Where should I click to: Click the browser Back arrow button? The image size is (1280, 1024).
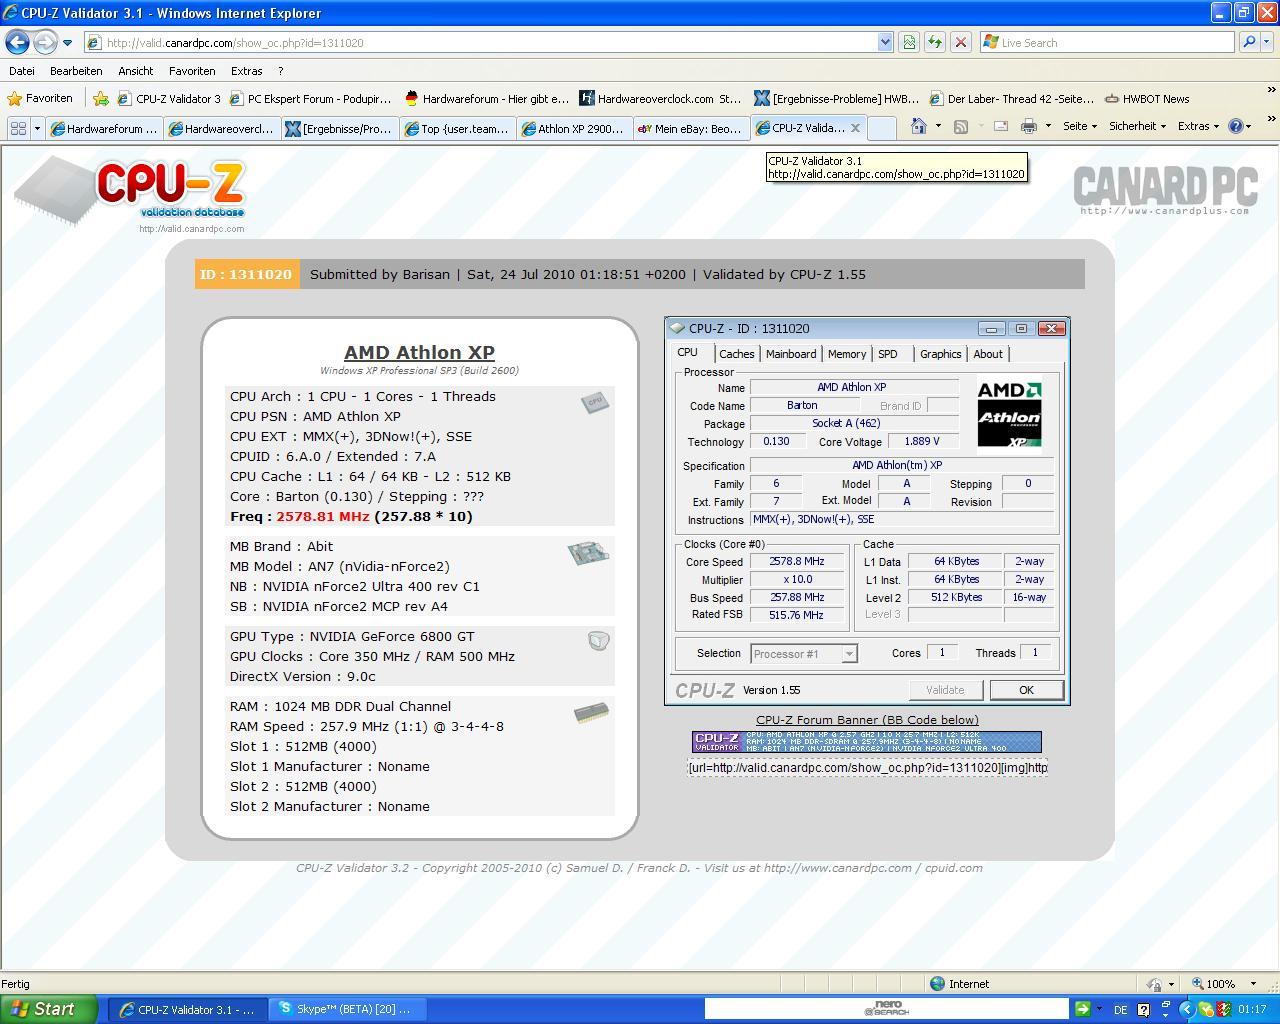click(x=17, y=42)
